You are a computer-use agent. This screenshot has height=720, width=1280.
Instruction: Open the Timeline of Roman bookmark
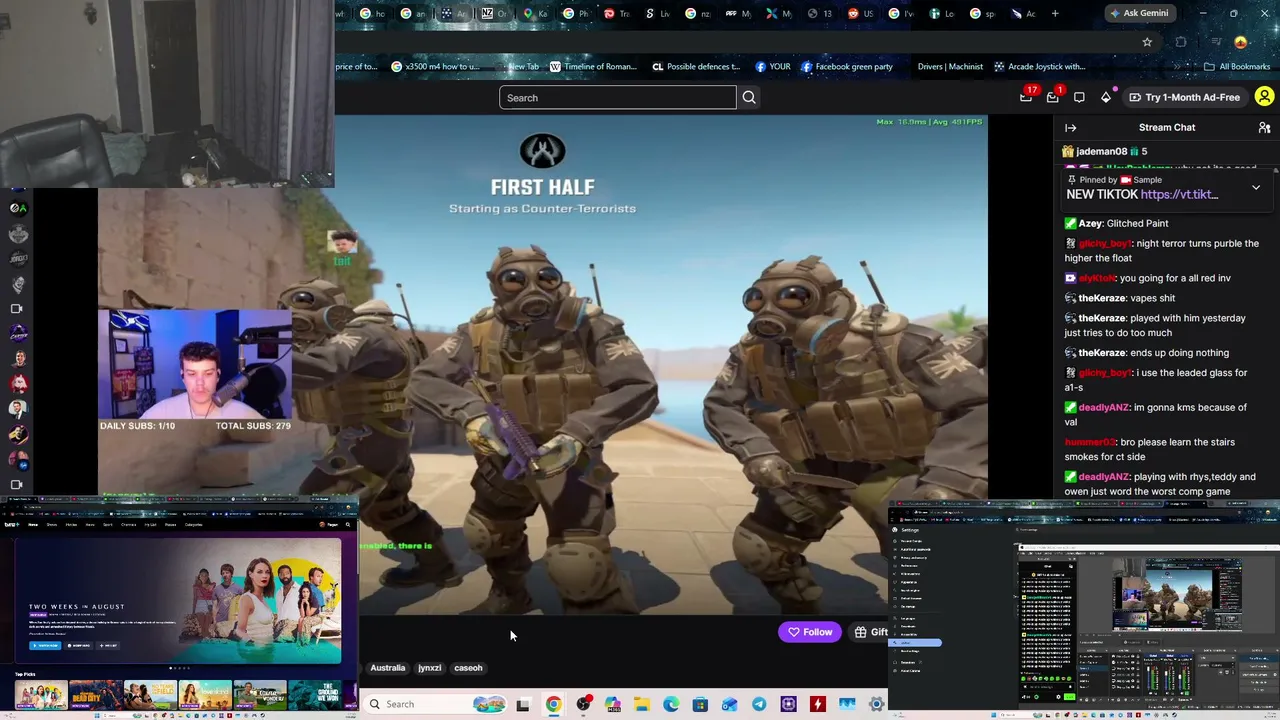click(593, 67)
